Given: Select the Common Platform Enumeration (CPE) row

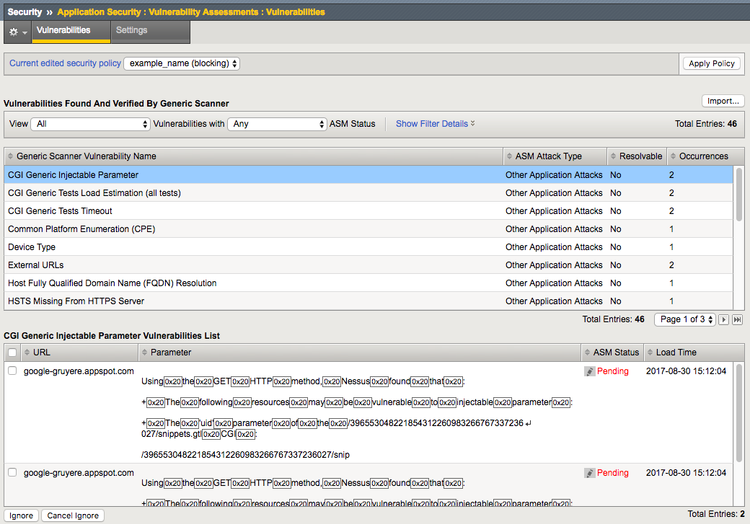Looking at the screenshot, I should tap(82, 229).
